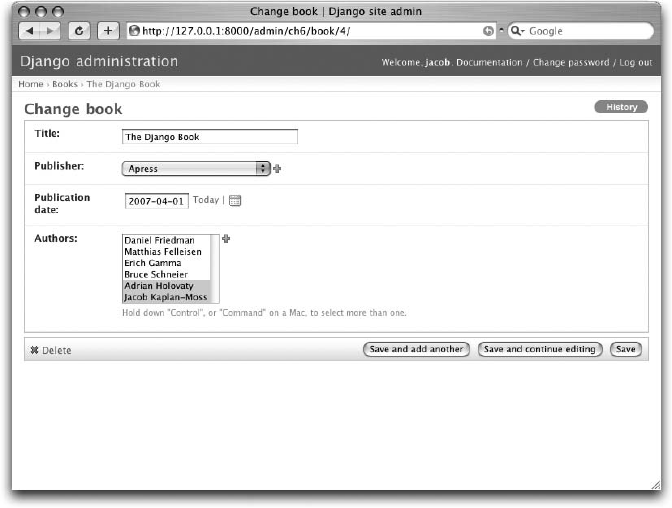Open the Documentation link
The width and height of the screenshot is (672, 508).
[489, 63]
